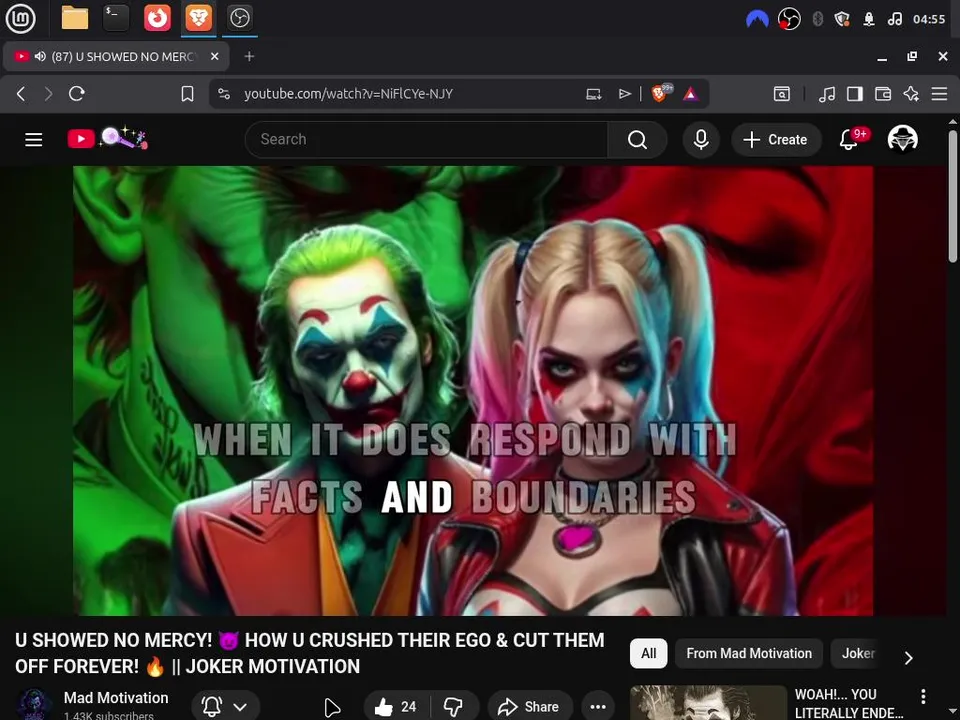
Task: Open the OBS Studio panel icon
Action: [x=239, y=18]
